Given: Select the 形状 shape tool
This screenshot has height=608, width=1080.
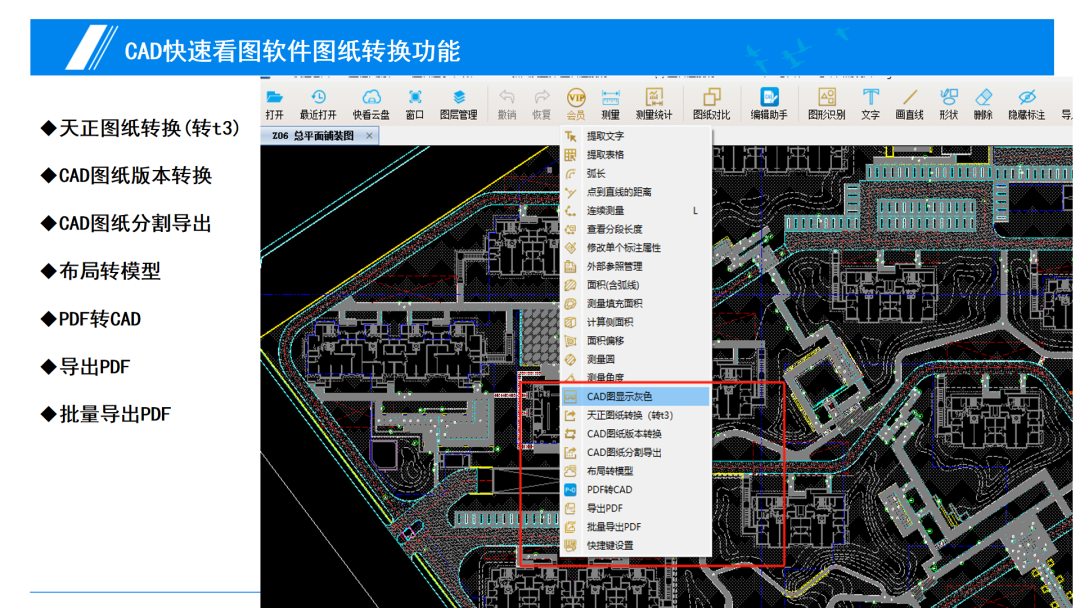Looking at the screenshot, I should [x=947, y=103].
